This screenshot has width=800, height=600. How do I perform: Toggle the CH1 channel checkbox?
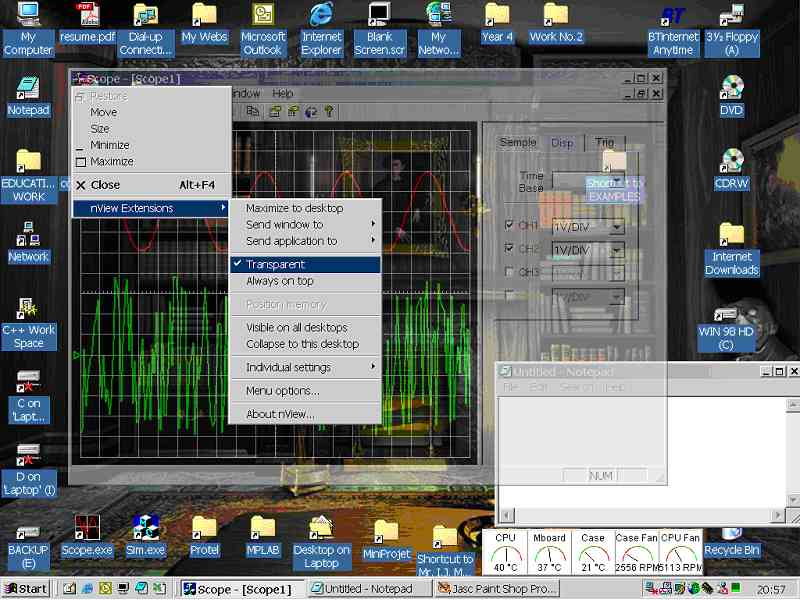(x=510, y=226)
